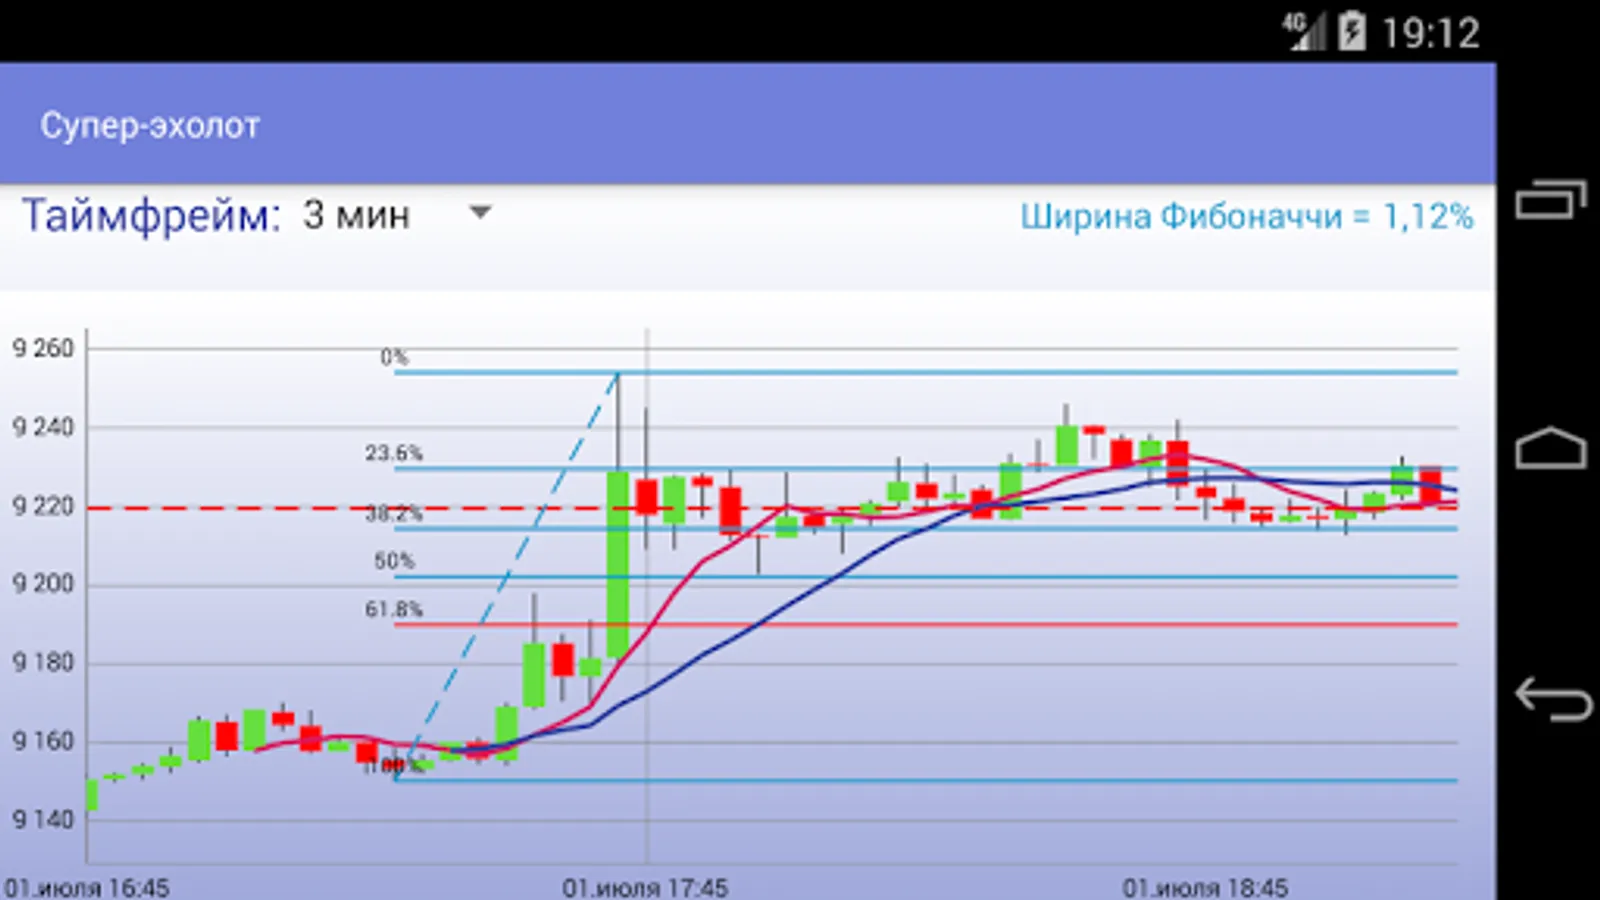Screen dimensions: 1600x900
Task: Click the 01.июля 16:45 time axis label
Action: coord(87,887)
